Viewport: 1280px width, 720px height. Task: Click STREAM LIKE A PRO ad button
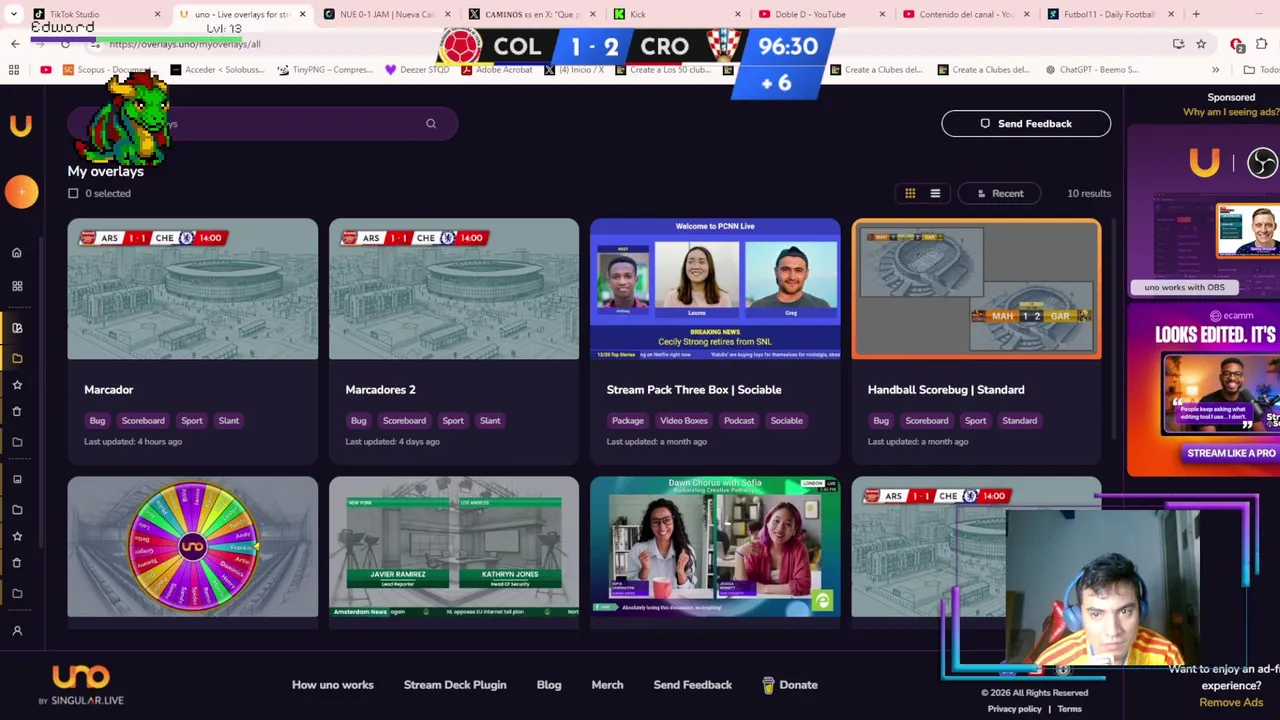(x=1231, y=453)
